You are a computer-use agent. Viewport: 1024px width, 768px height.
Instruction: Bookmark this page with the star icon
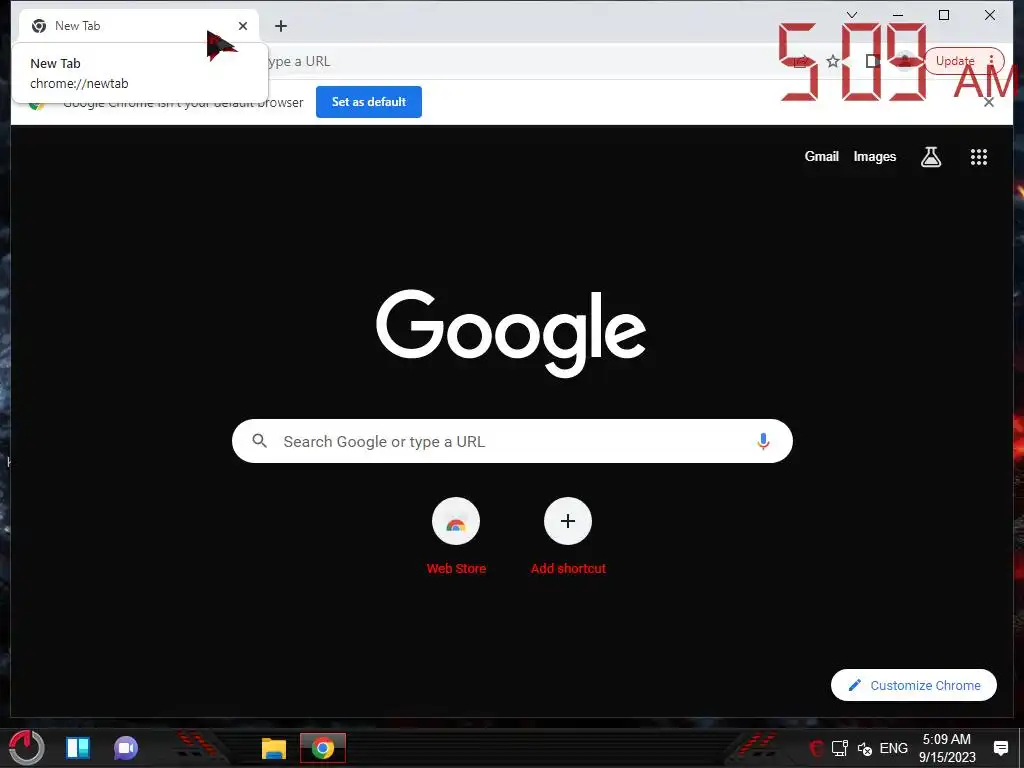(x=833, y=61)
